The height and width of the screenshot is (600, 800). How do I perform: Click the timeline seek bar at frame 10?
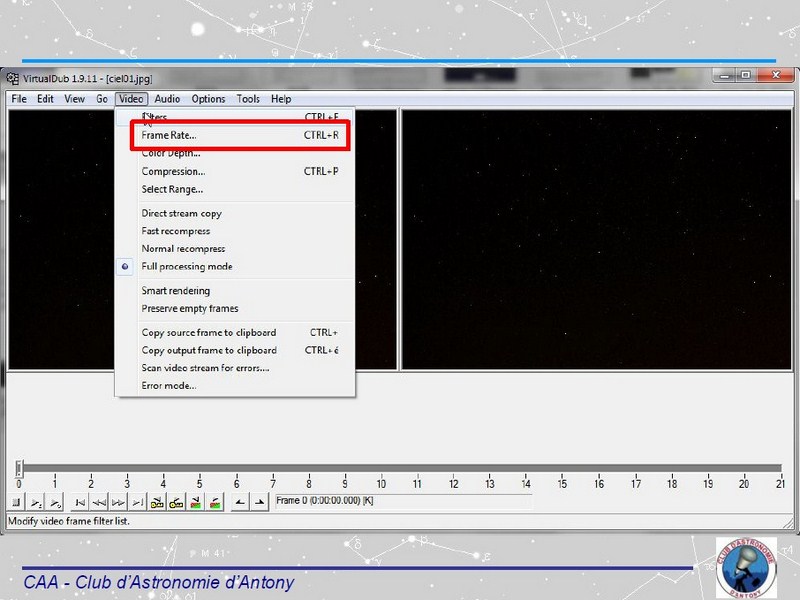[x=381, y=468]
